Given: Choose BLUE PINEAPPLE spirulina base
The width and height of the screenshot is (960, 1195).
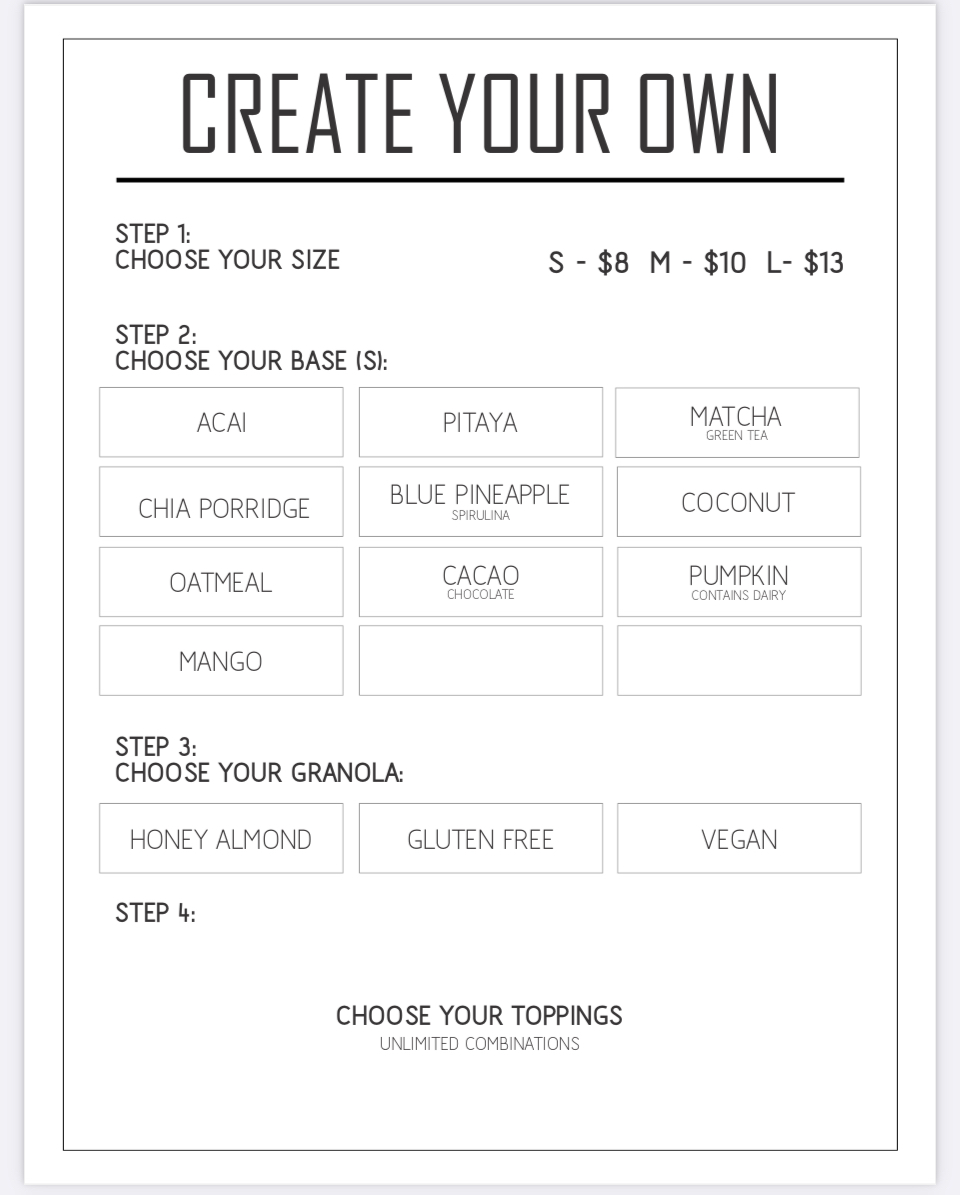Looking at the screenshot, I should (480, 502).
